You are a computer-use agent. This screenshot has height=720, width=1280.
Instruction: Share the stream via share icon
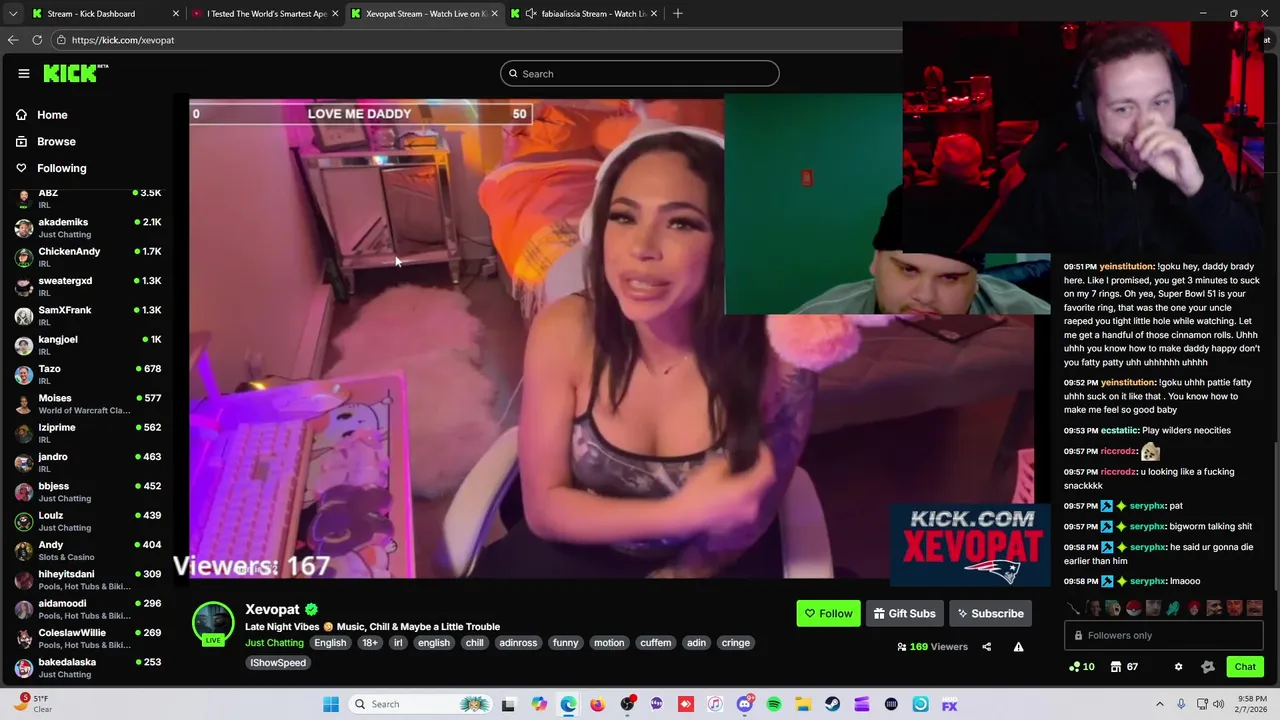click(986, 647)
